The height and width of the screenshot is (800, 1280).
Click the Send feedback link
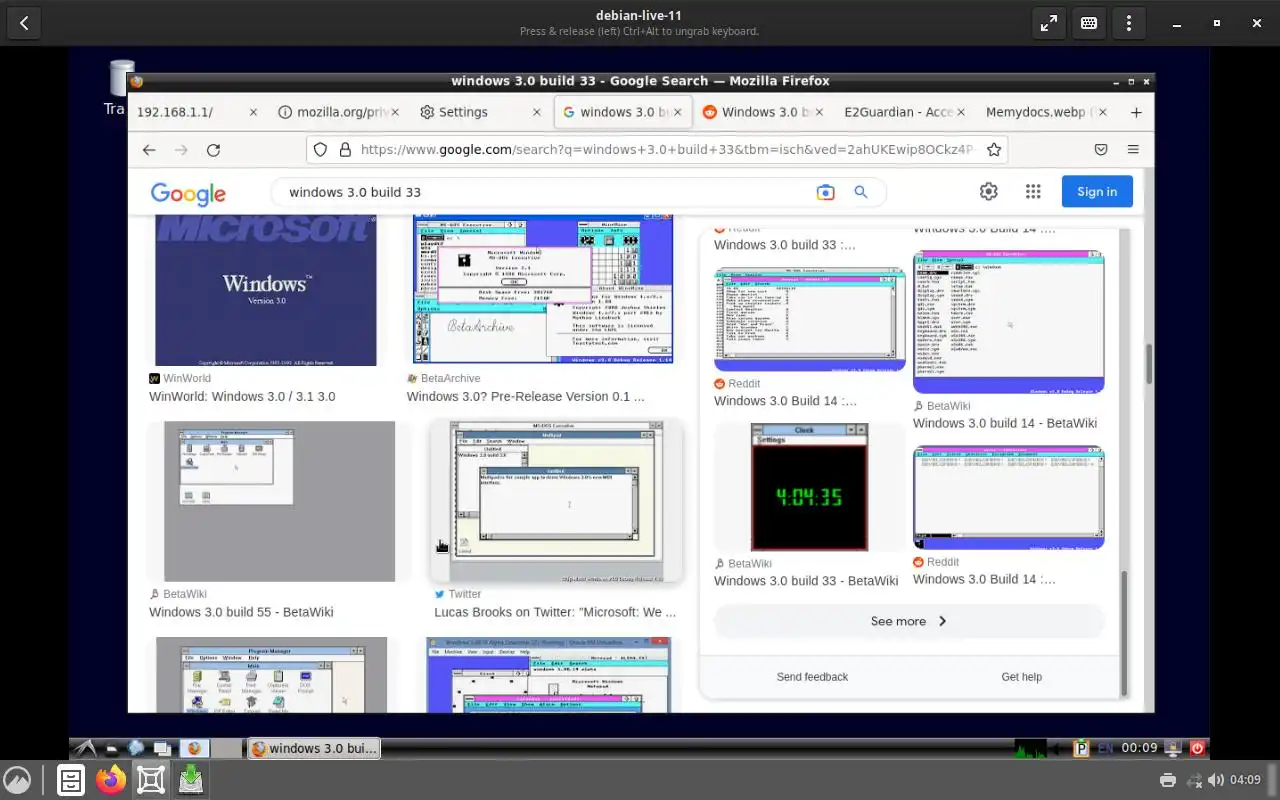click(x=812, y=677)
